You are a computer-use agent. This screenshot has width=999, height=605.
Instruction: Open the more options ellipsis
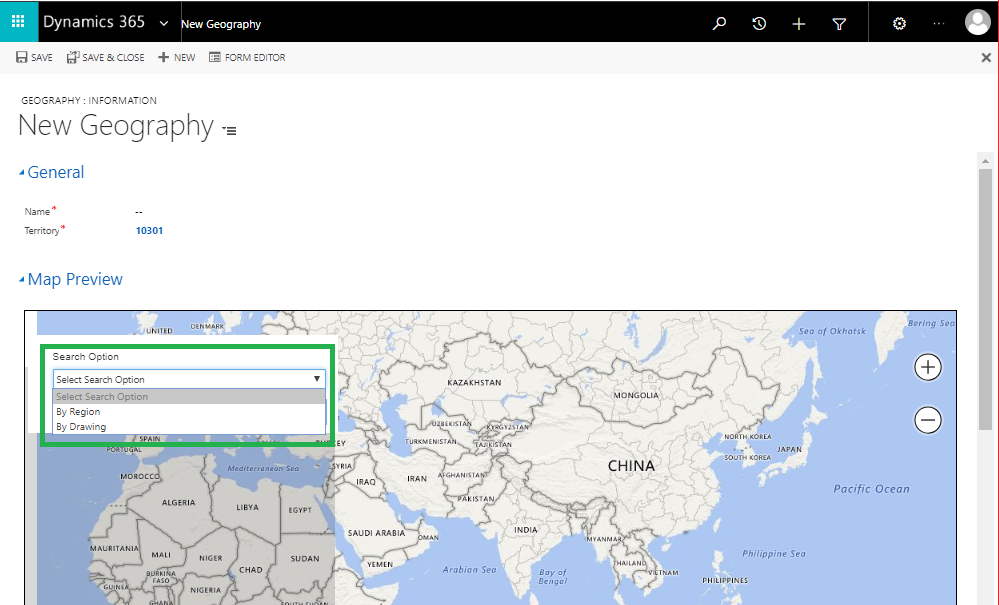coord(938,23)
